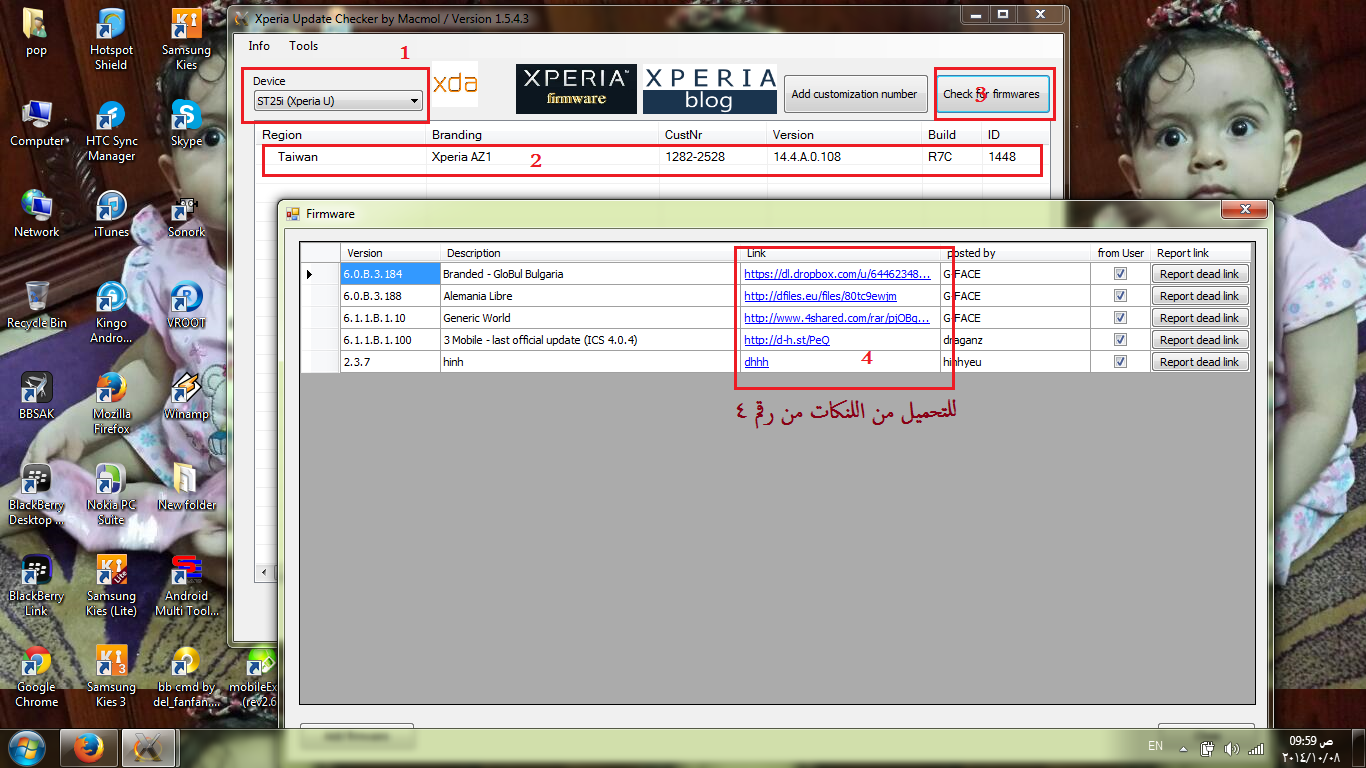Report dead link for 3 Mobile firmware
Viewport: 1366px width, 768px height.
tap(1199, 340)
